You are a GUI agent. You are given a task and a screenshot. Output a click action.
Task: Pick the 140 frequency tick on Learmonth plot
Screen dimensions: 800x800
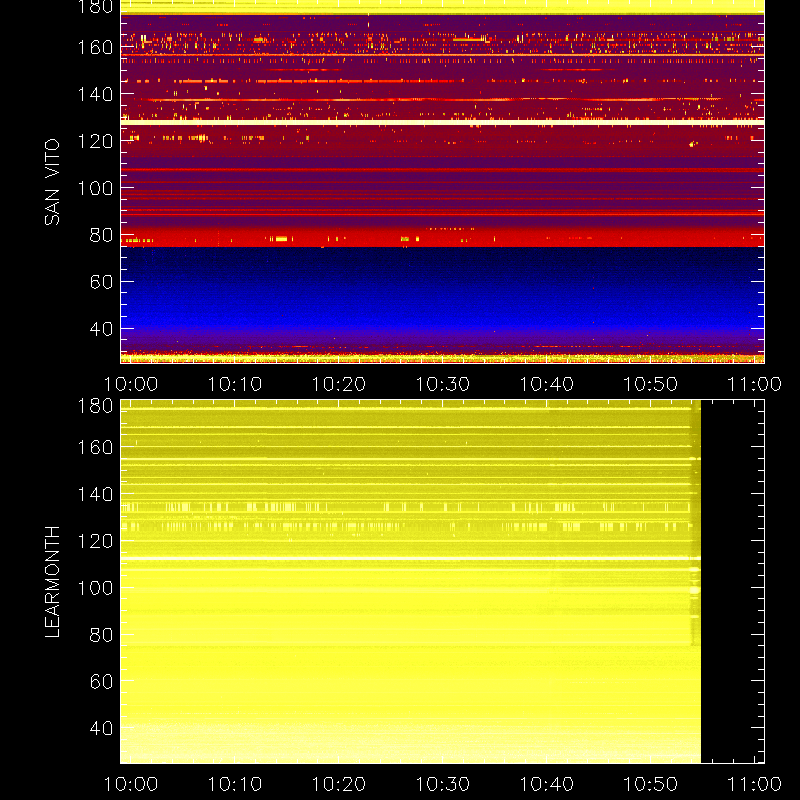(95, 494)
